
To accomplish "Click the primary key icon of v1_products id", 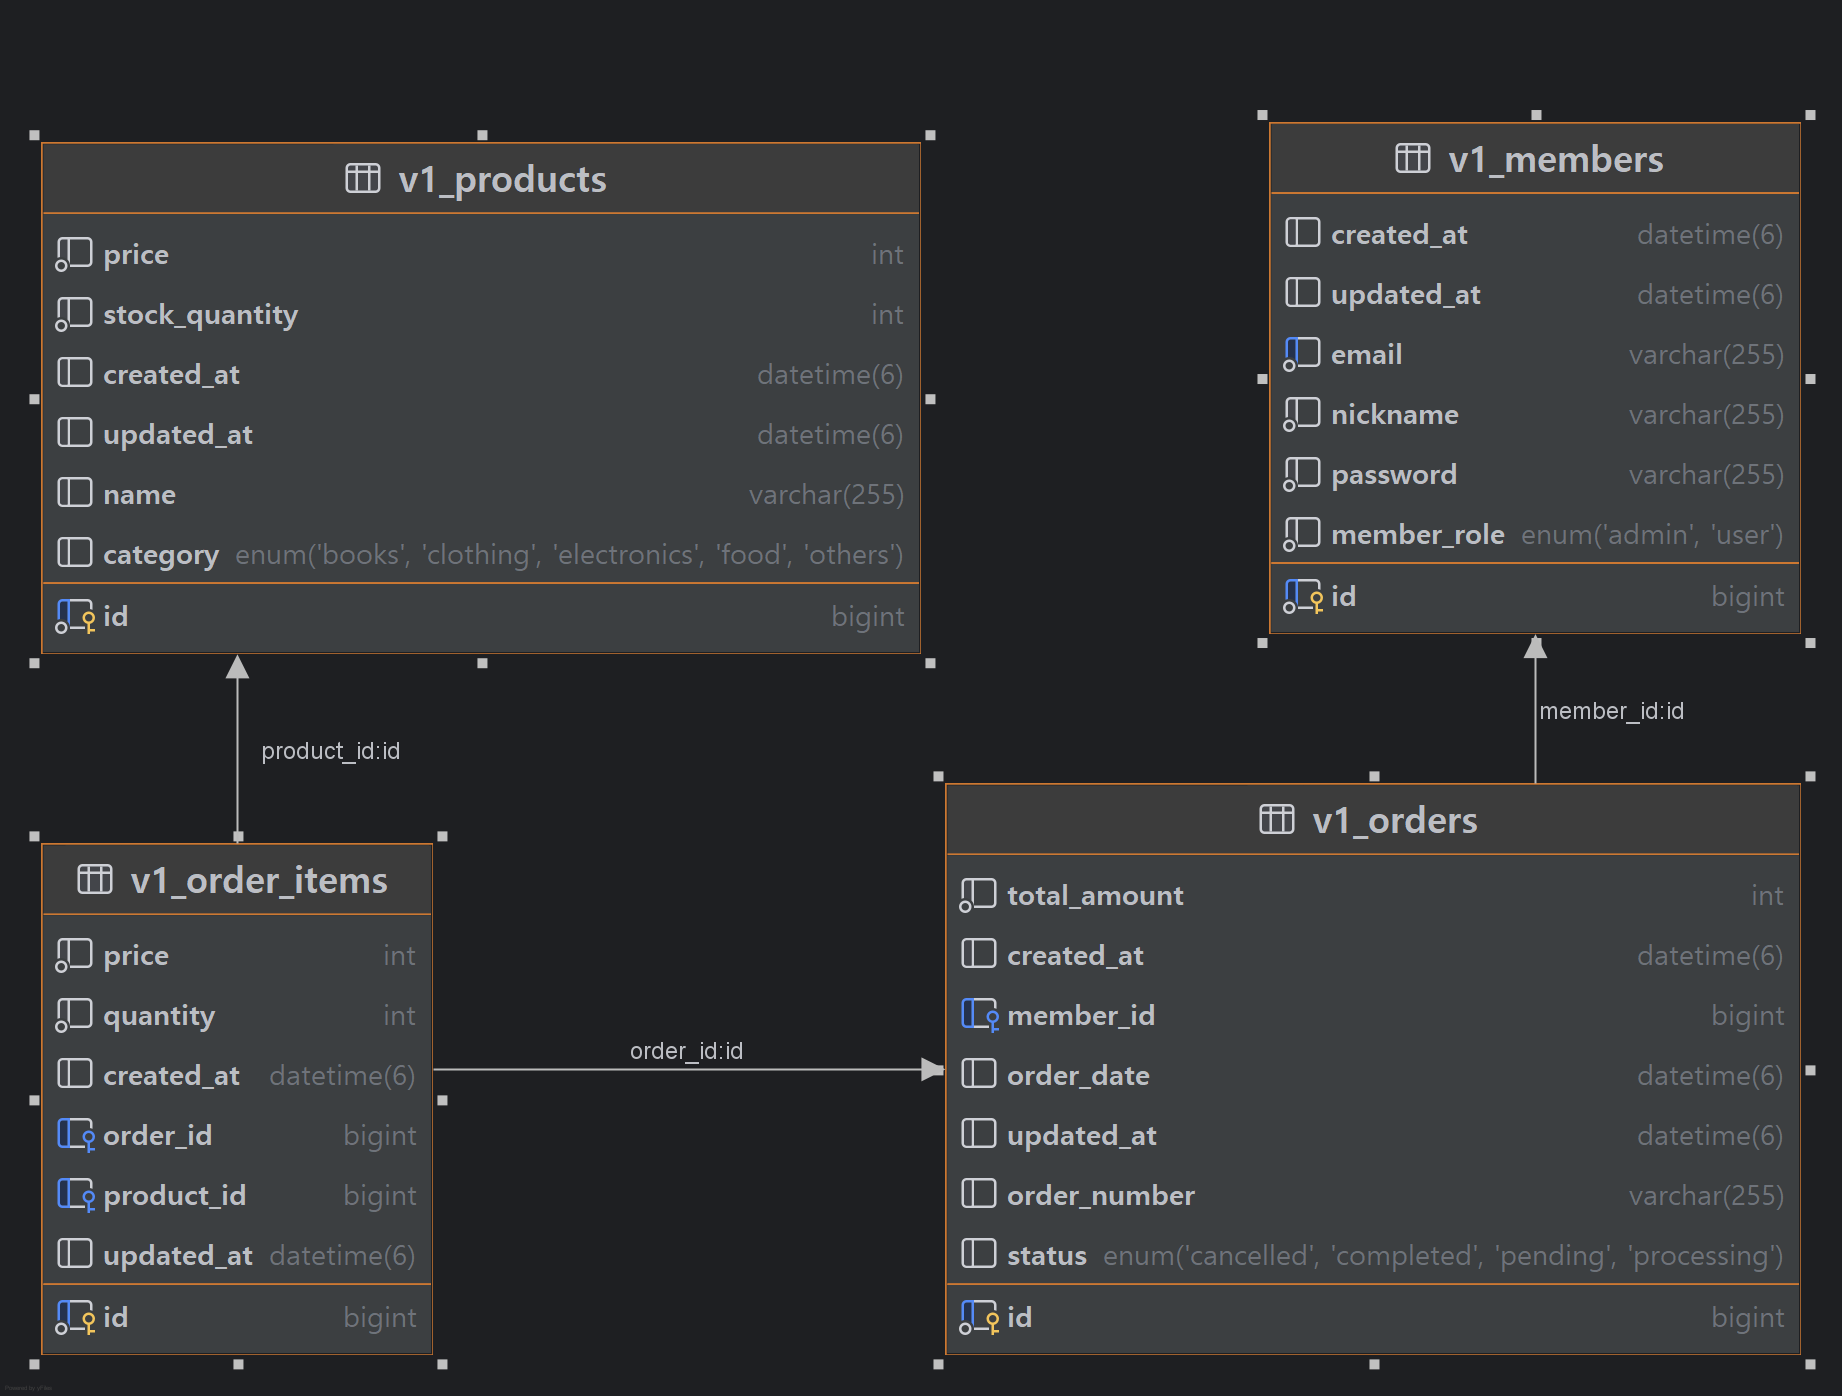I will (x=75, y=616).
